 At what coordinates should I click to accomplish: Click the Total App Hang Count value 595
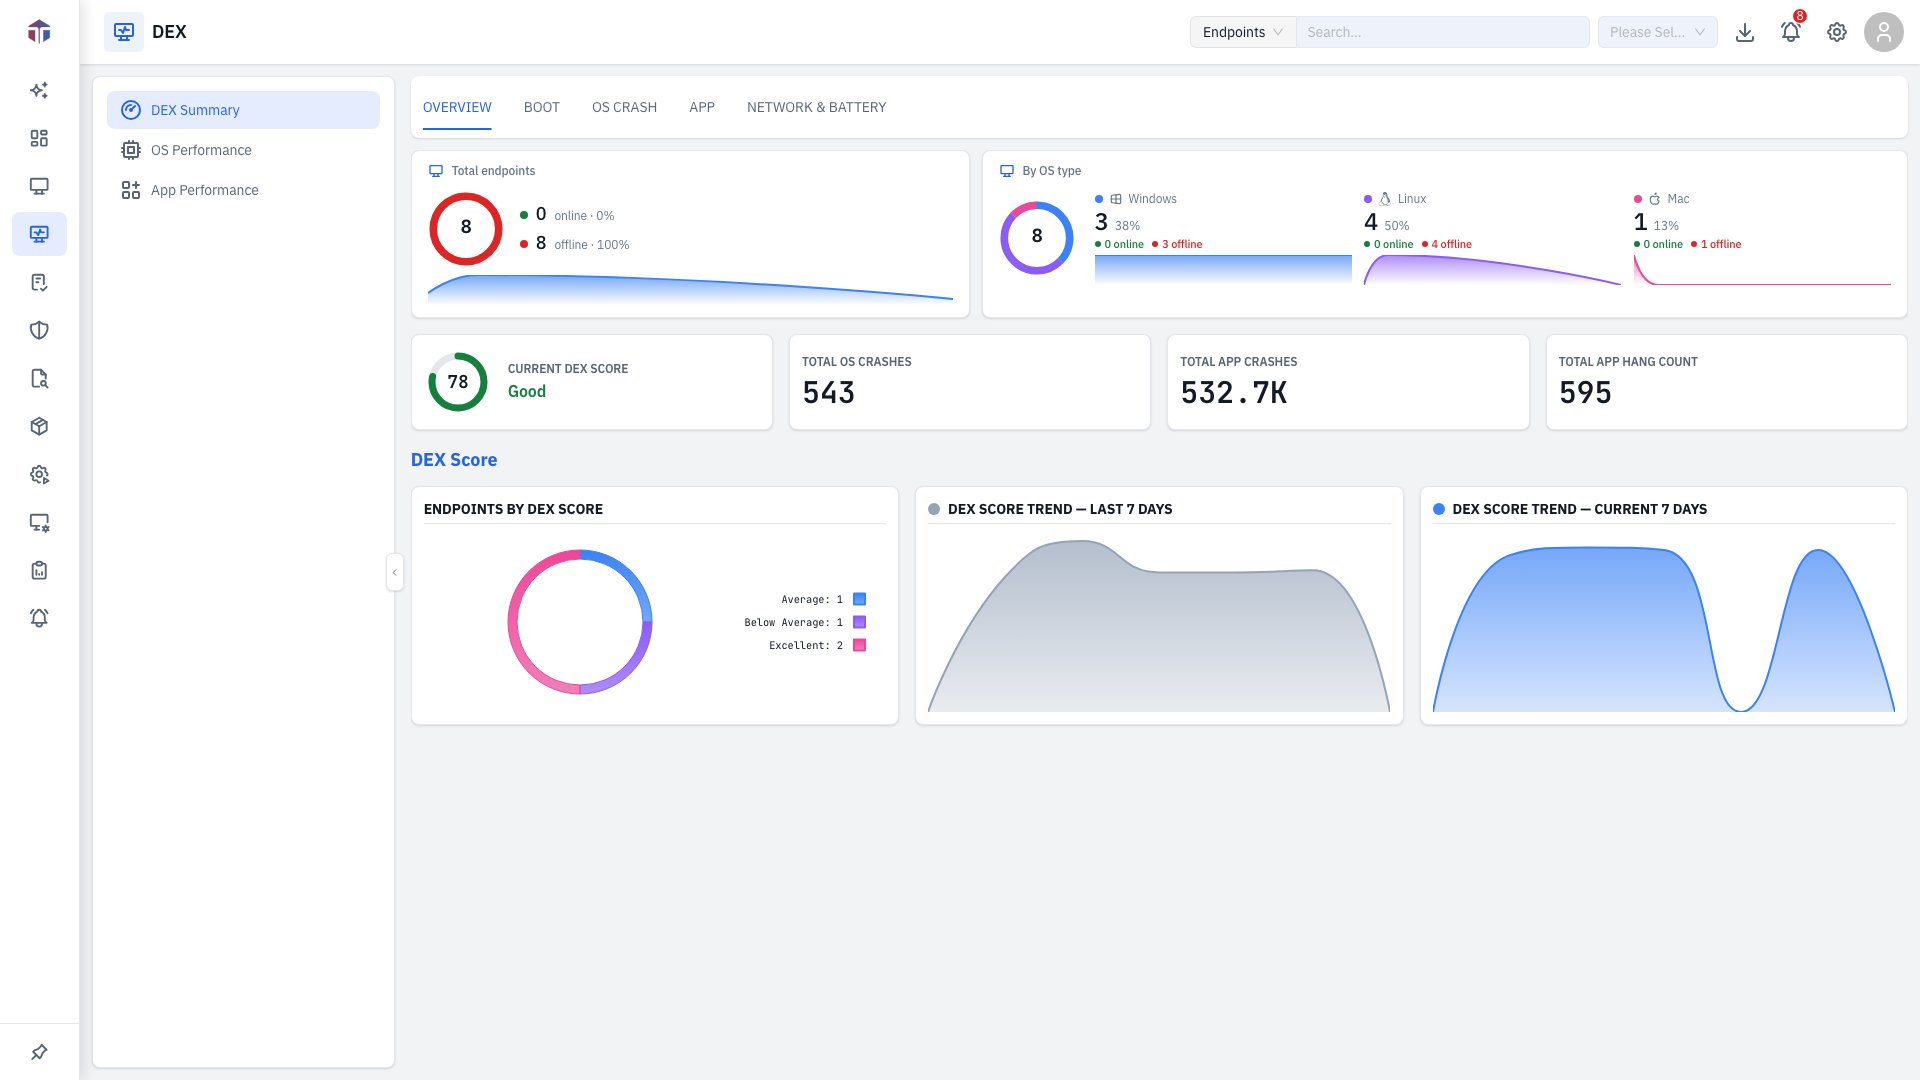click(1585, 393)
